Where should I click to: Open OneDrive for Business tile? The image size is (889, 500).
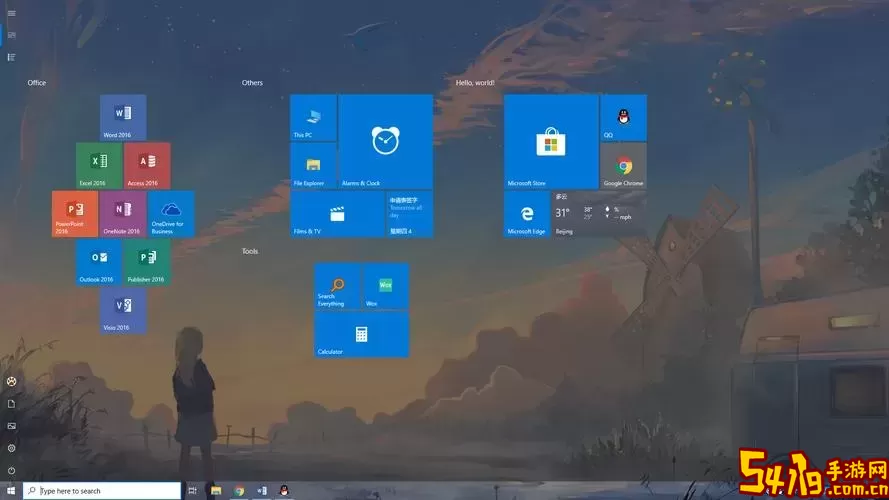coord(171,214)
